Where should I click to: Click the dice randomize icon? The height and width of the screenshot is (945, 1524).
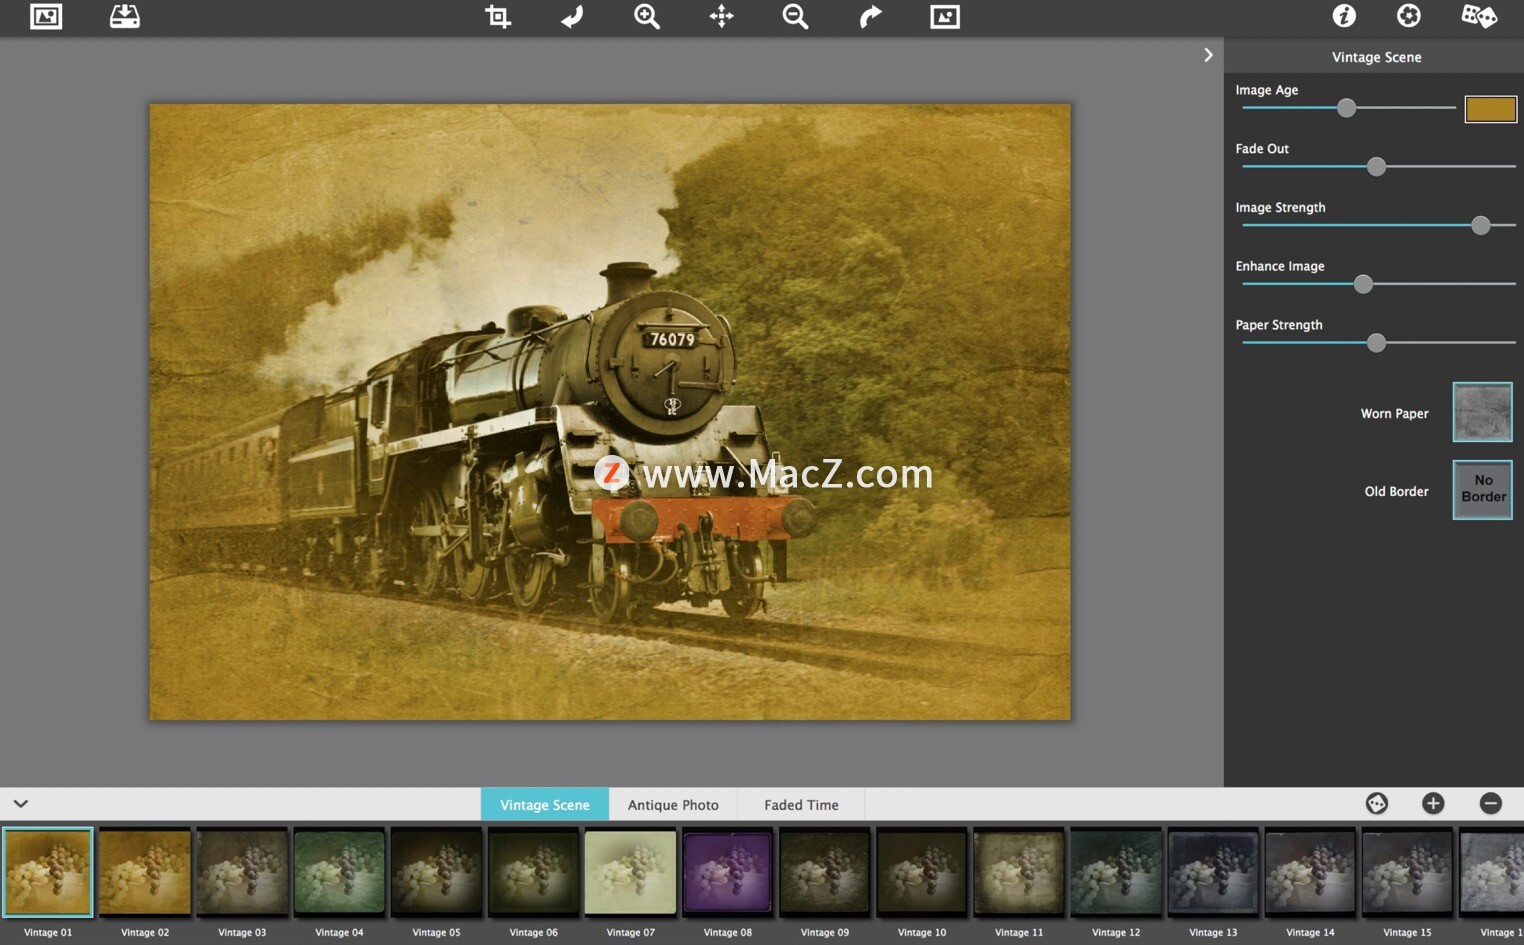pyautogui.click(x=1479, y=16)
